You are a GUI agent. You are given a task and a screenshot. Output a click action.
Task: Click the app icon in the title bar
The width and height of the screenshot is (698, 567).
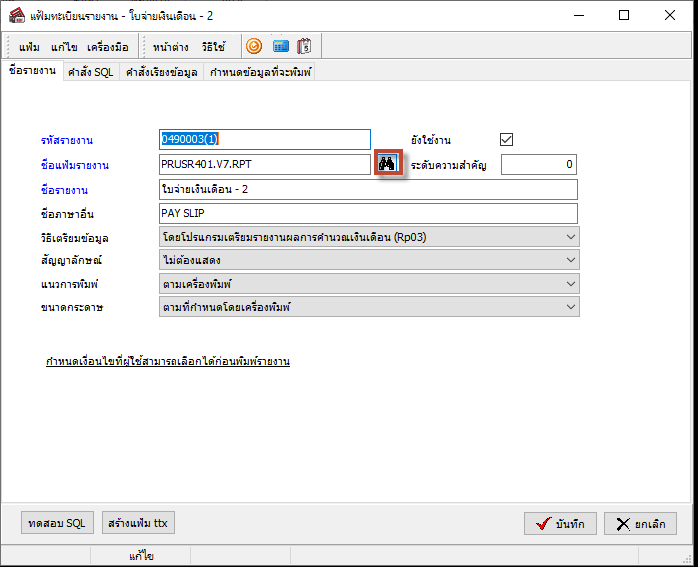[x=16, y=15]
